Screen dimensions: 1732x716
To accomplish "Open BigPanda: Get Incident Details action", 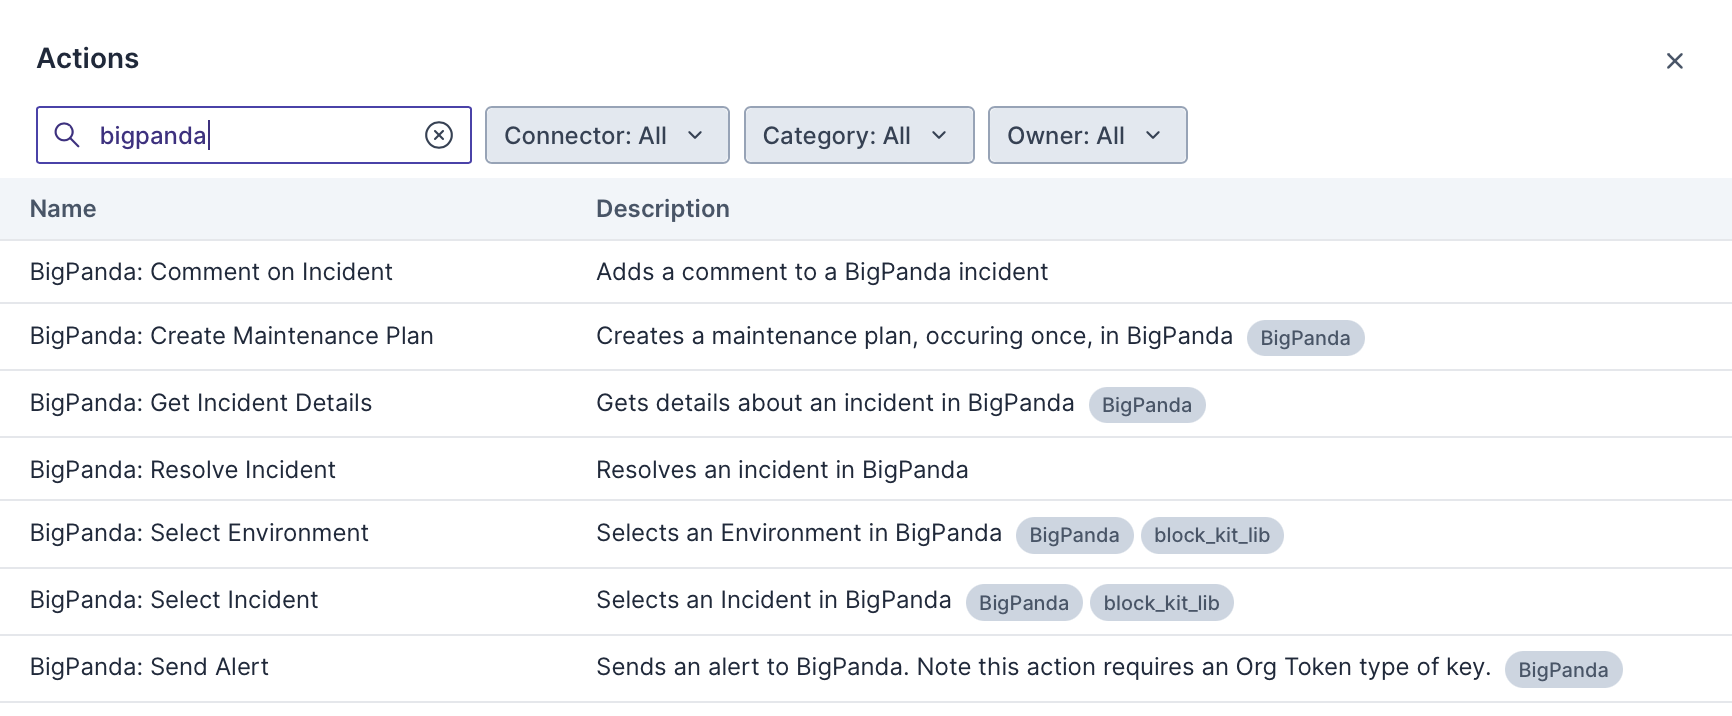I will [201, 403].
